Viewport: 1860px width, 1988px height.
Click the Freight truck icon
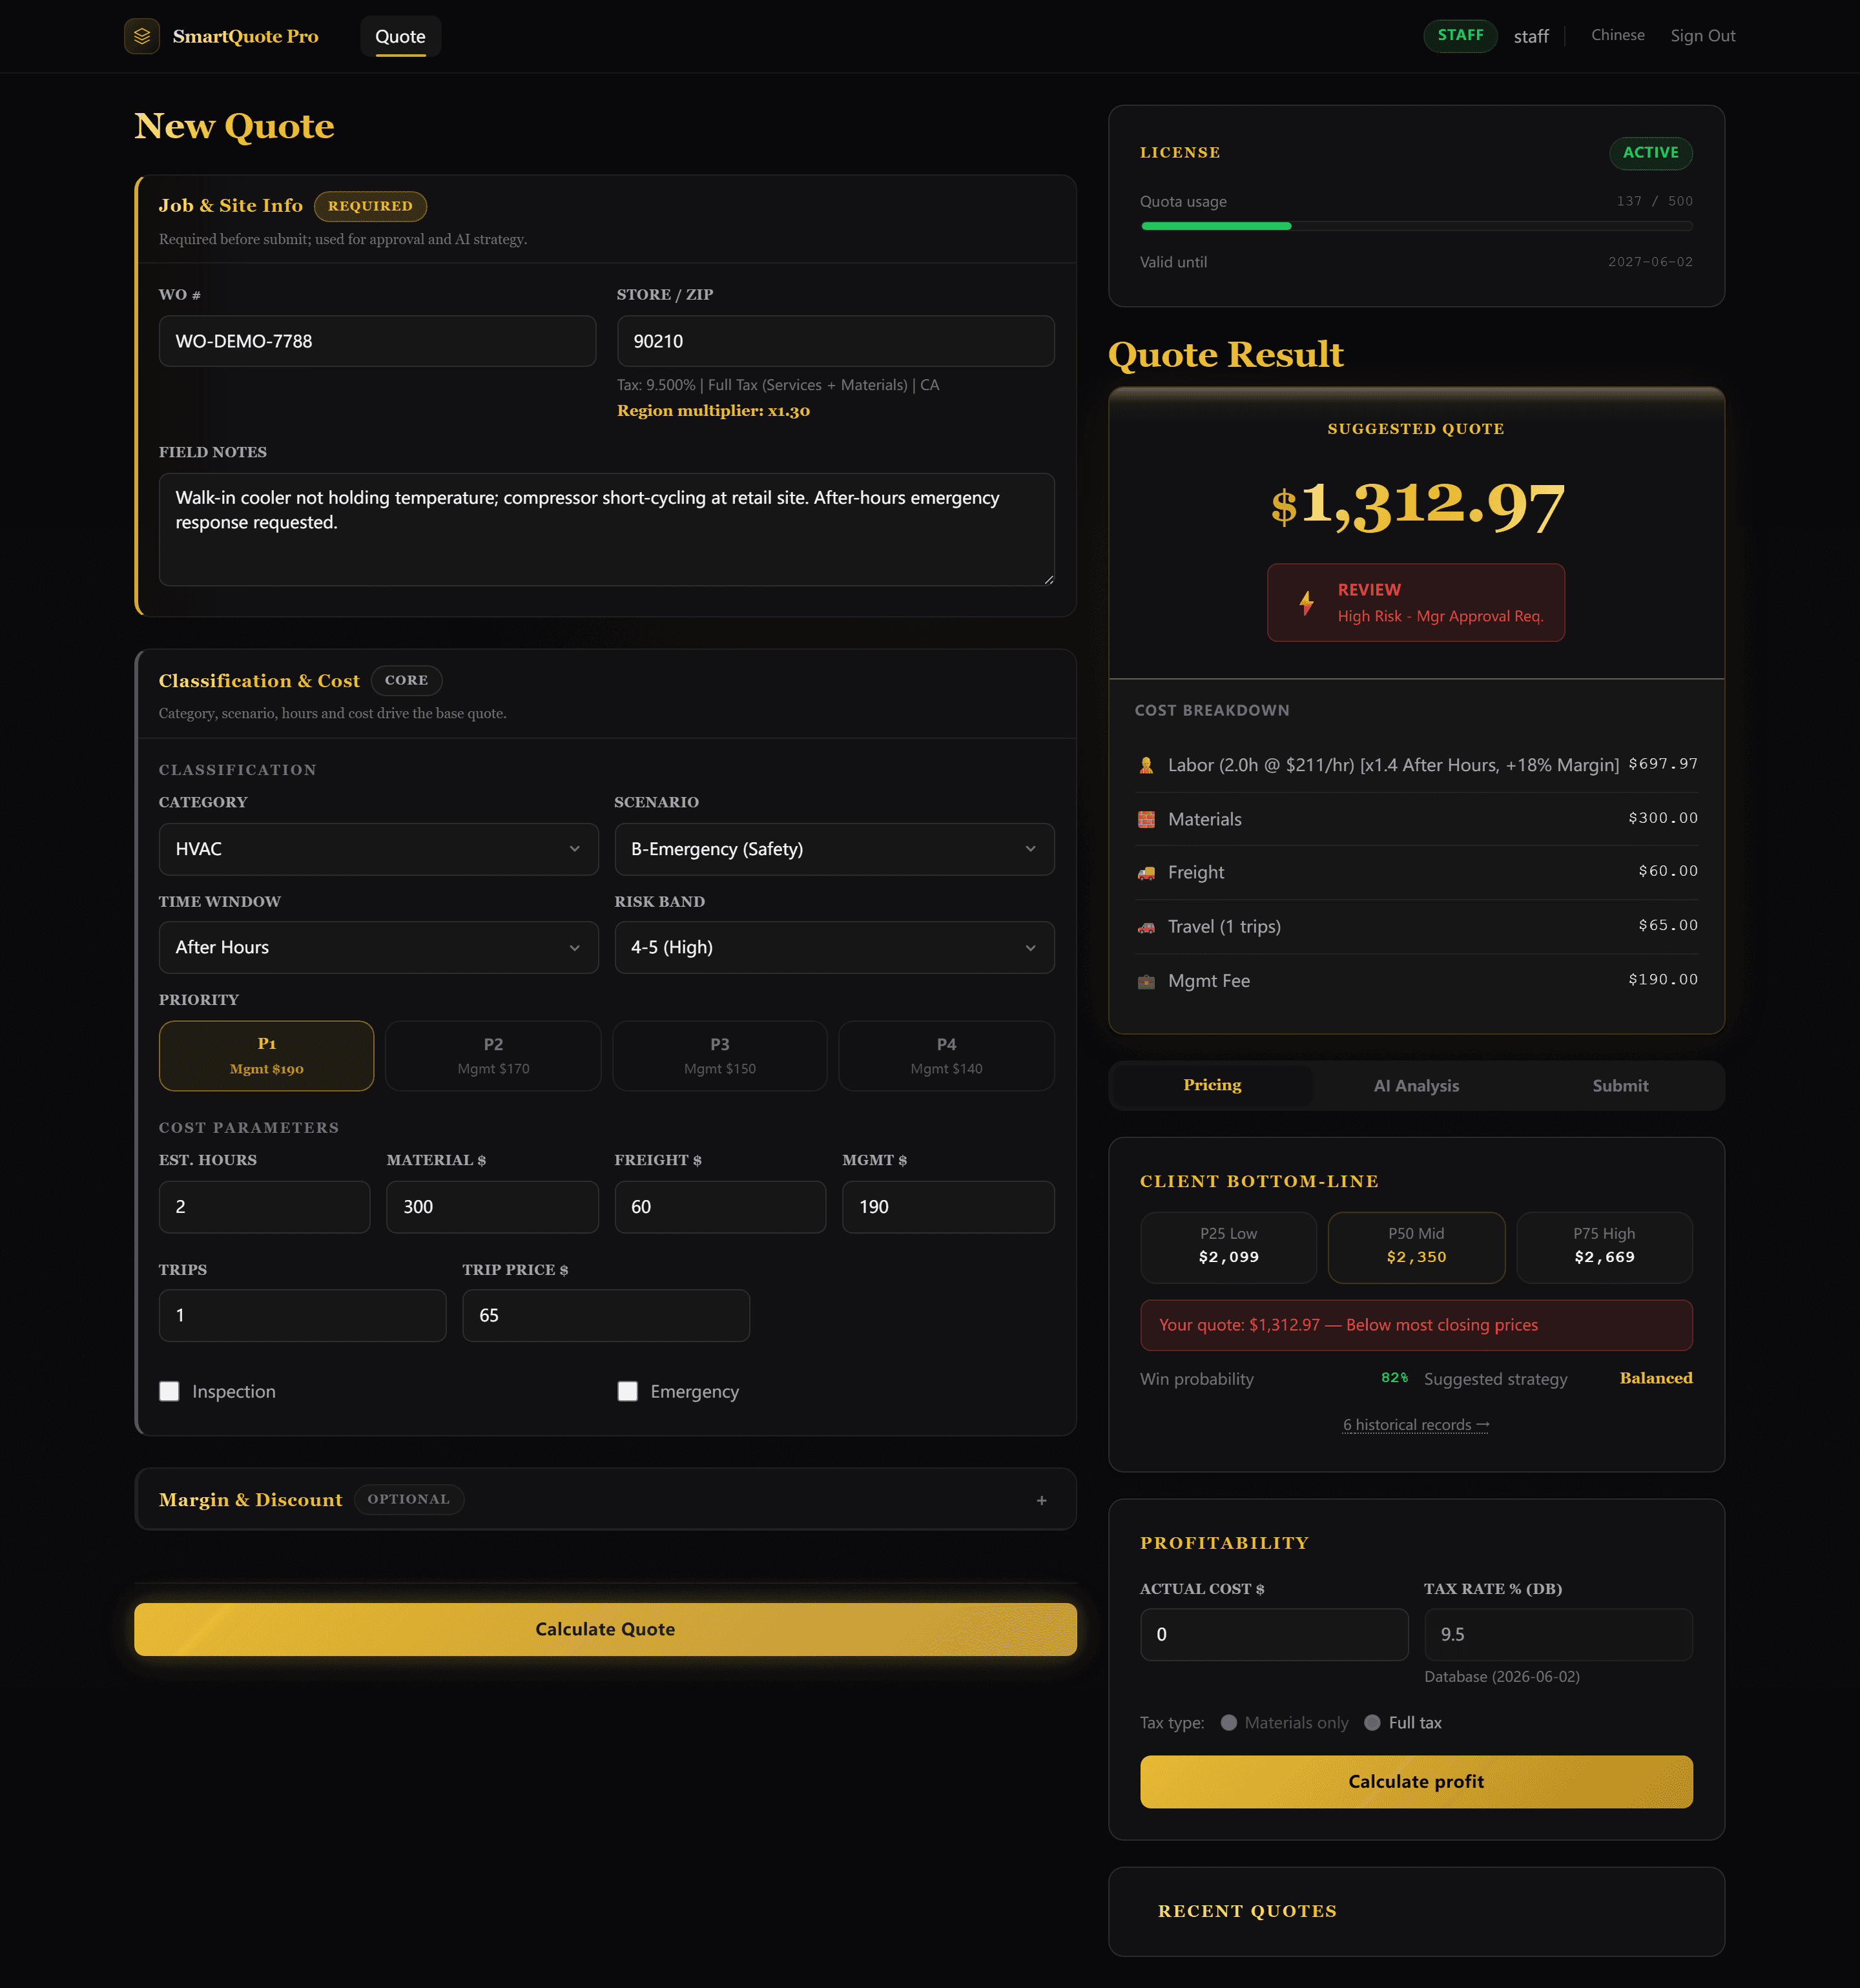pyautogui.click(x=1146, y=873)
